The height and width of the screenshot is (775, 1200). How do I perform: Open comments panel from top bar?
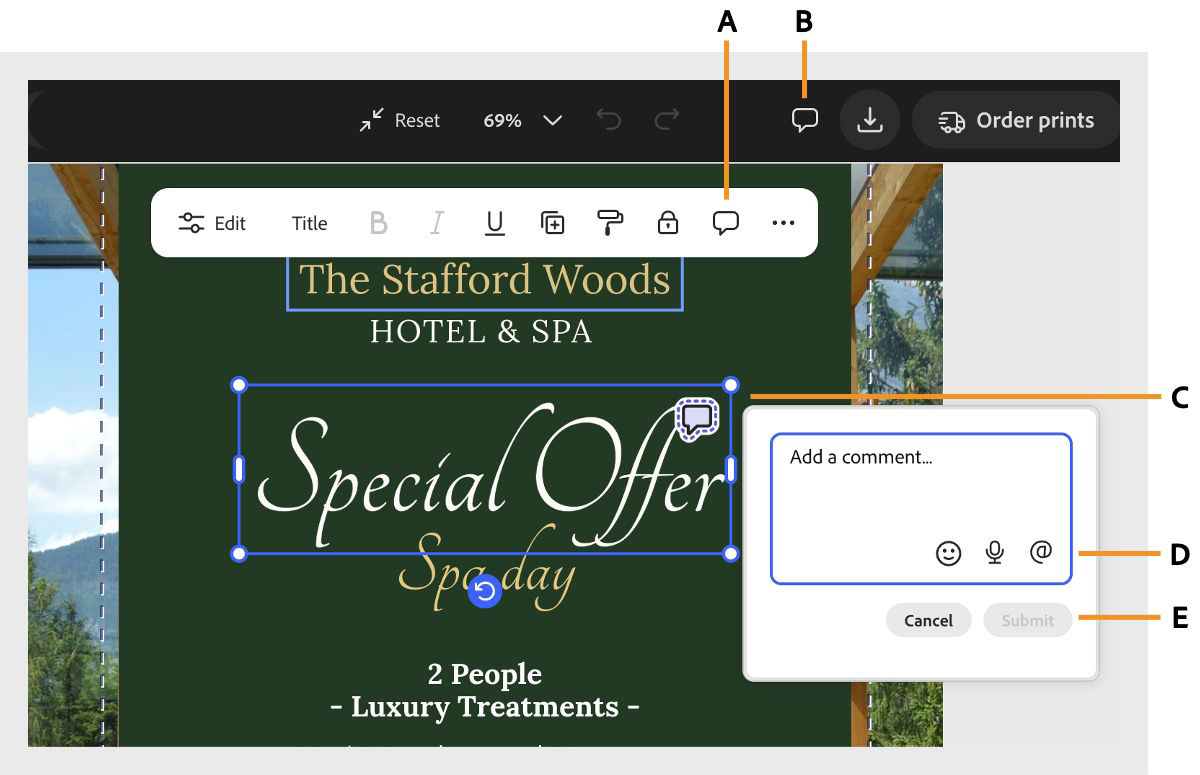pyautogui.click(x=805, y=120)
